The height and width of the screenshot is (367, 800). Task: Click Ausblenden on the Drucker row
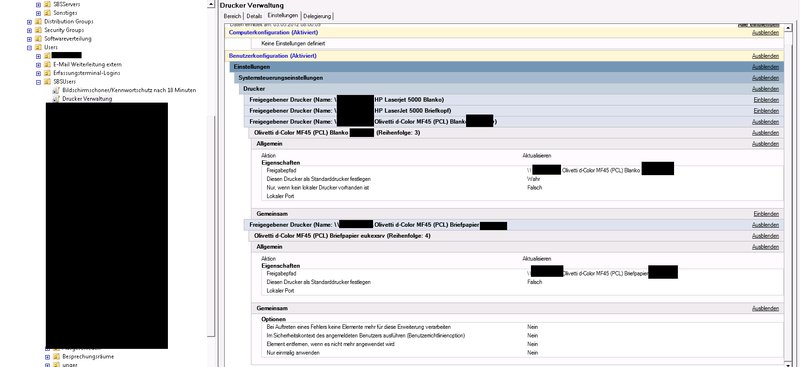[765, 89]
